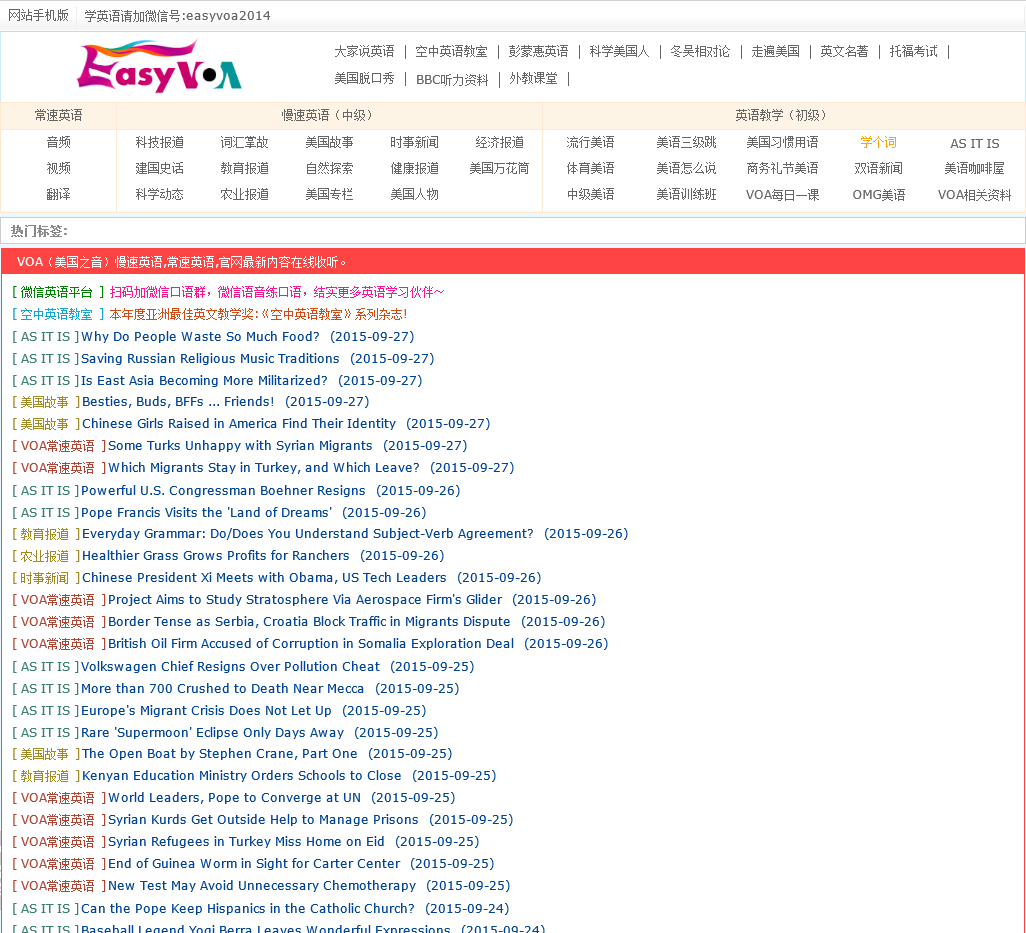Open 建国史话 category
The height and width of the screenshot is (933, 1026).
(160, 168)
